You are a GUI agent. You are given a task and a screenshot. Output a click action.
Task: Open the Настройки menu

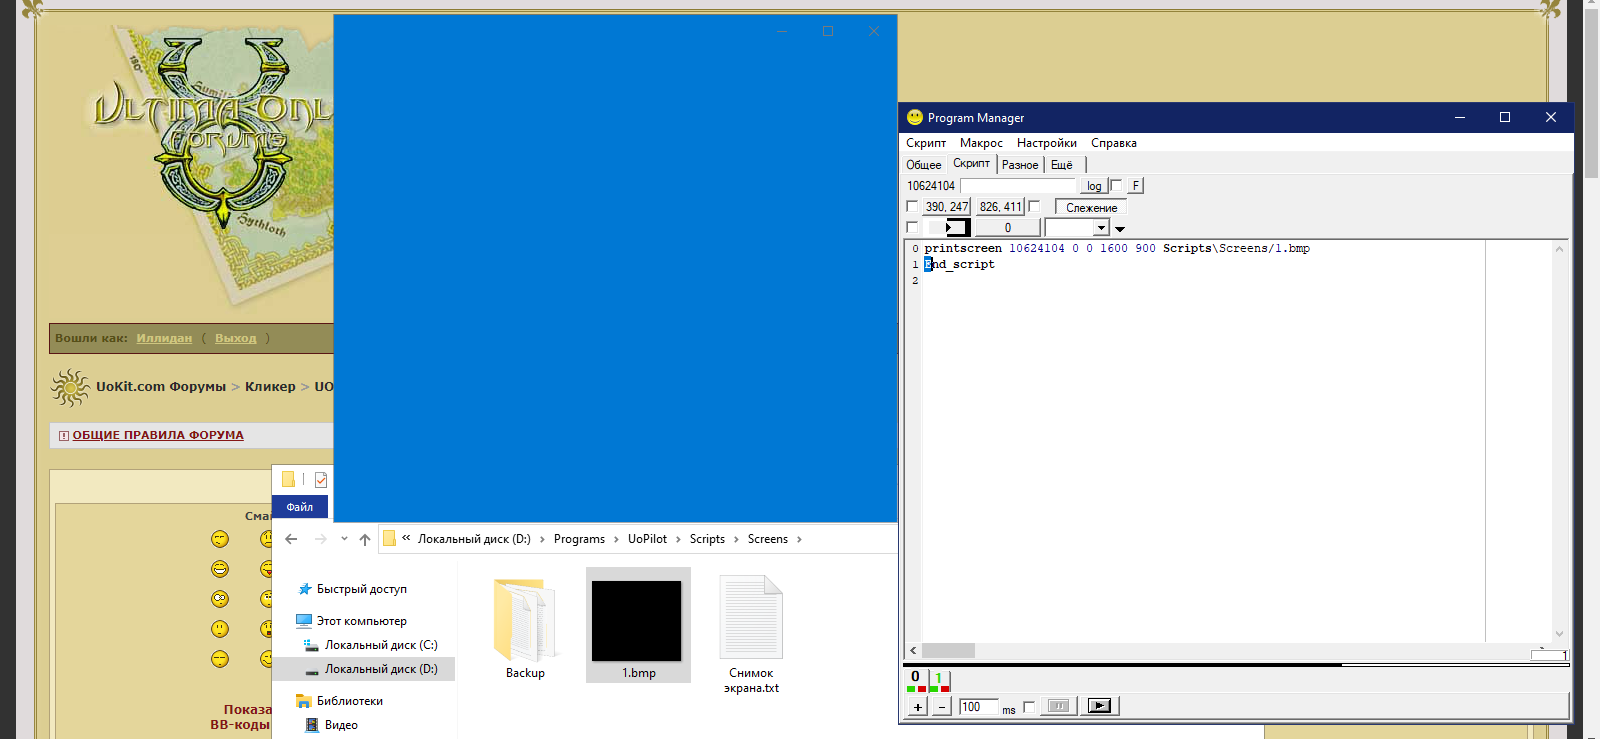coord(1046,143)
